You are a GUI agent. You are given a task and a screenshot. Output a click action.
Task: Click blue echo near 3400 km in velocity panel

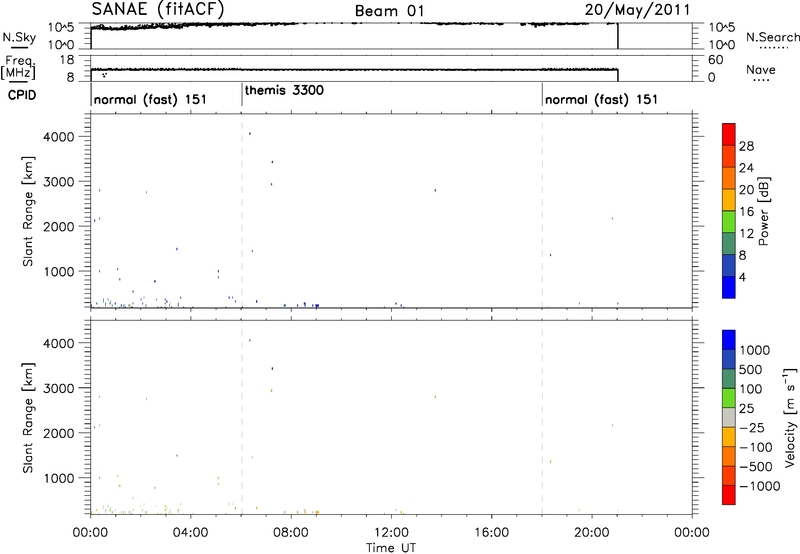coord(272,368)
